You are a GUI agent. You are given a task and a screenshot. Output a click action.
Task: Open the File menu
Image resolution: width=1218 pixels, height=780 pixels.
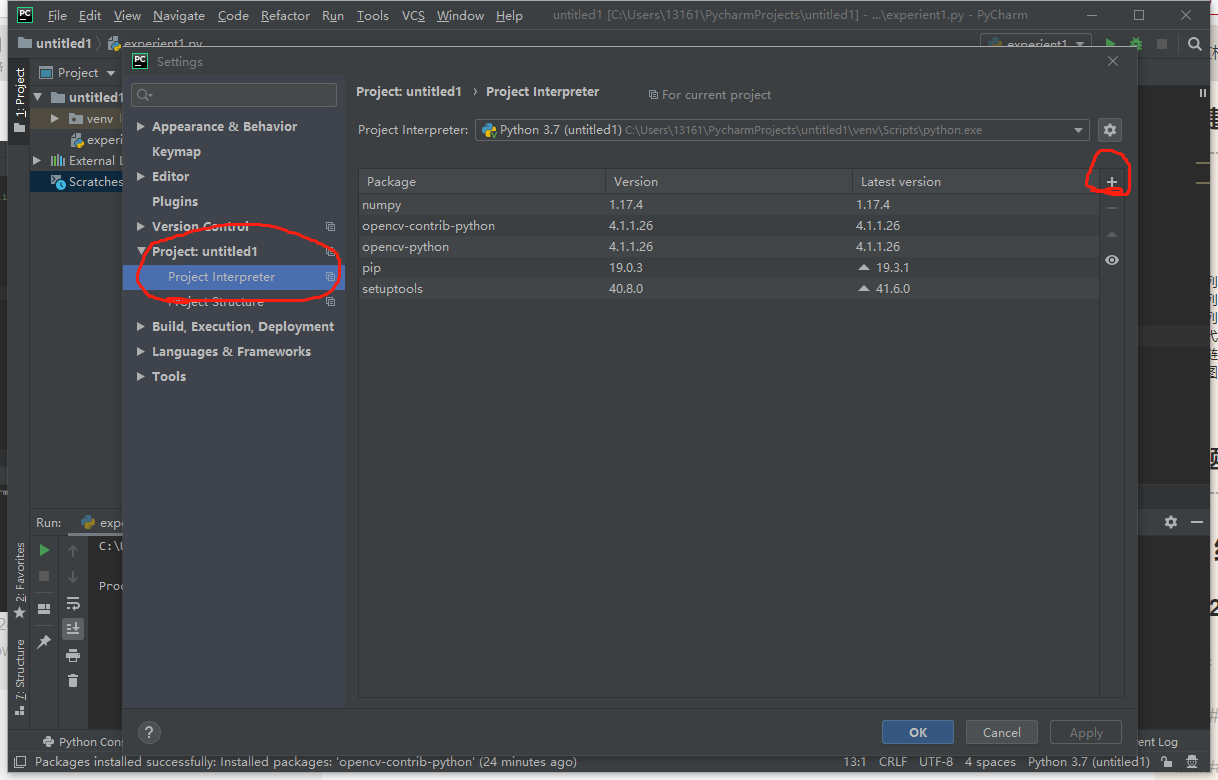(57, 15)
